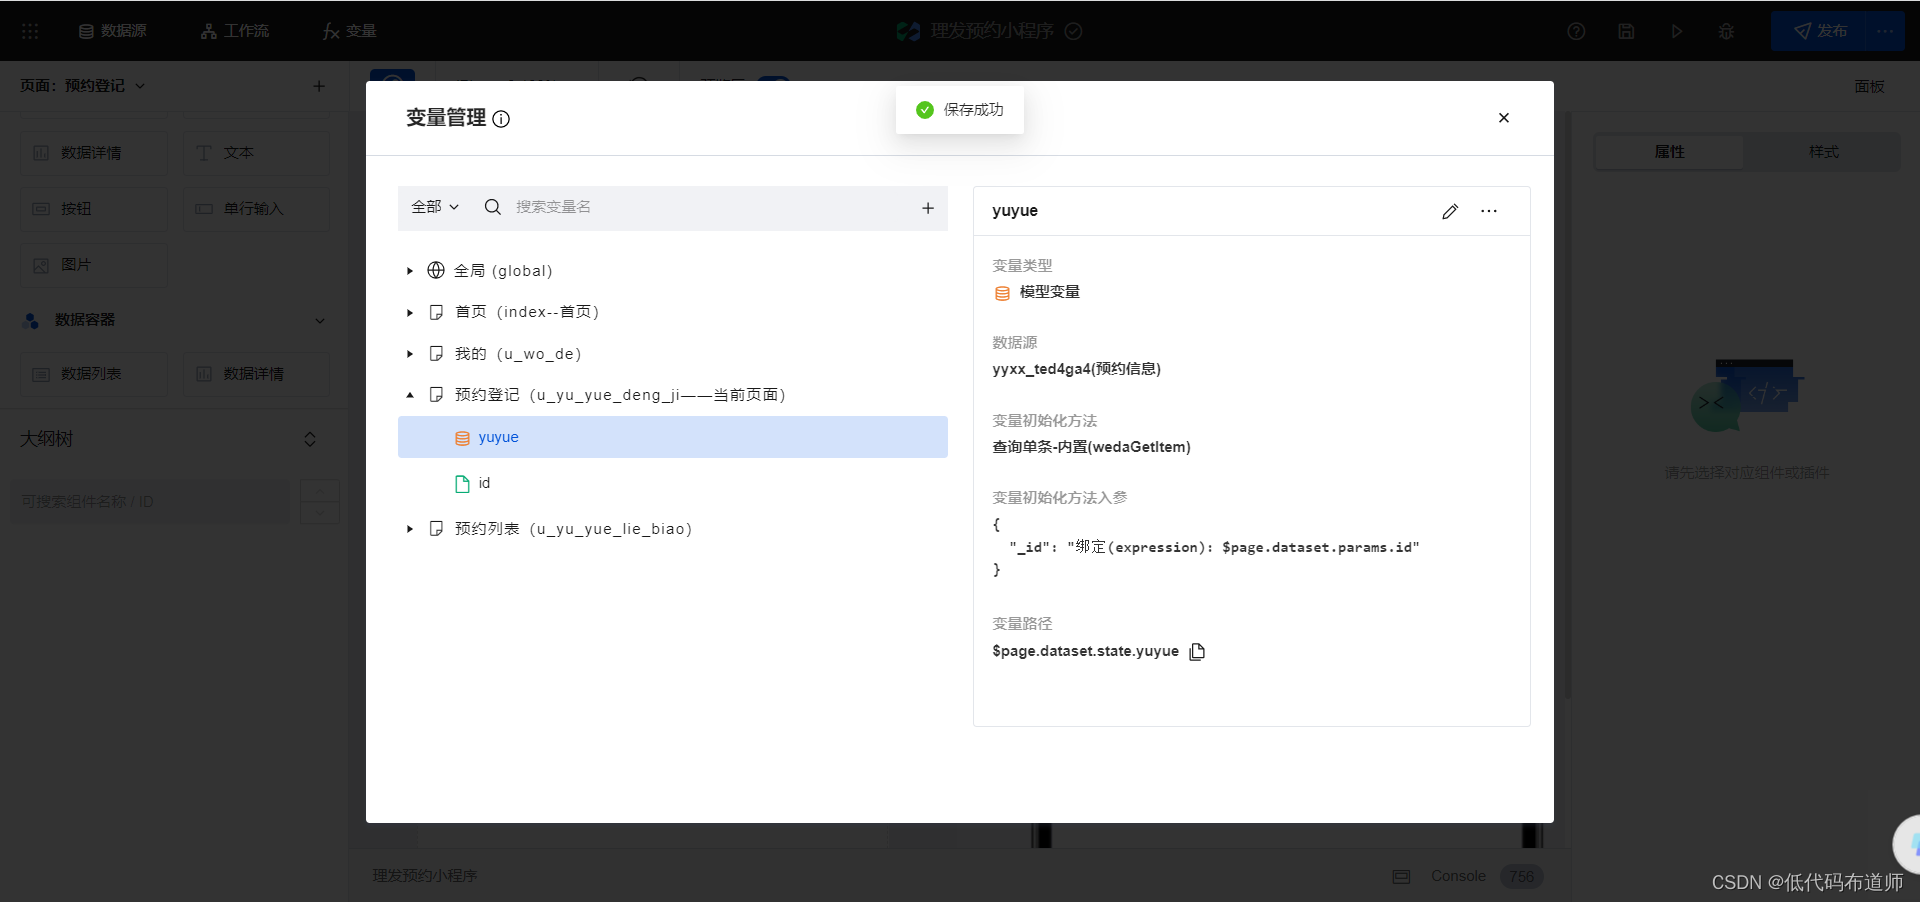Add the 文本 component
This screenshot has height=902, width=1920.
click(x=256, y=153)
